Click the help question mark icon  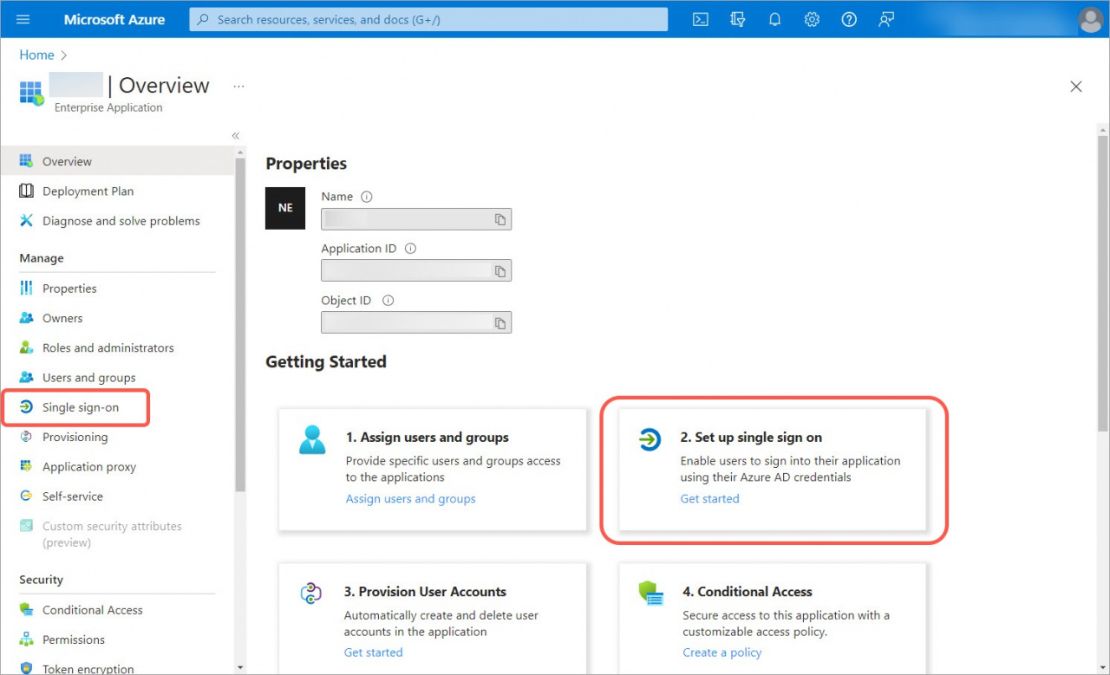849,20
